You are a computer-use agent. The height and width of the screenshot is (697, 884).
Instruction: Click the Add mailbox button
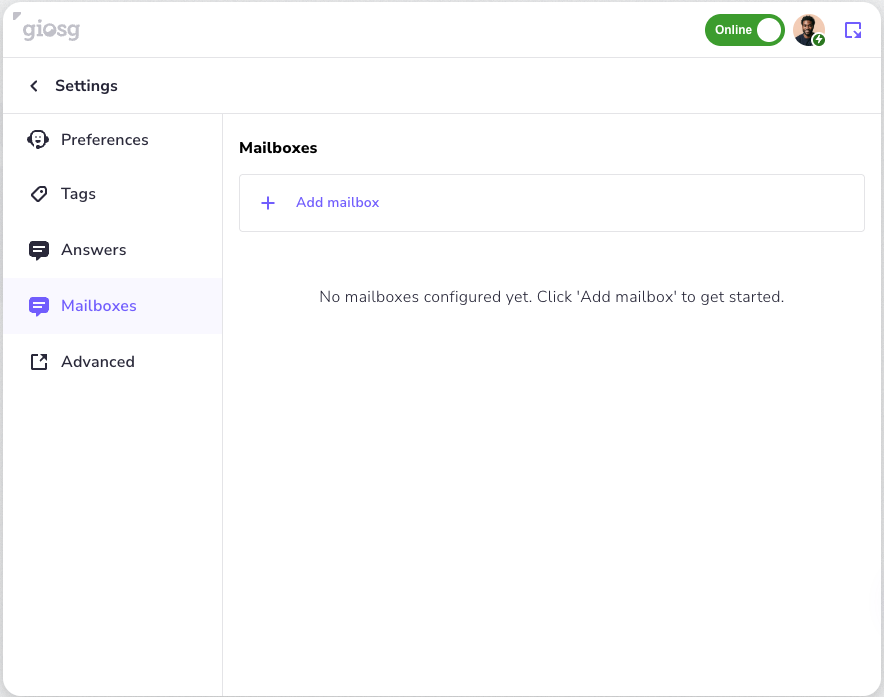(337, 202)
